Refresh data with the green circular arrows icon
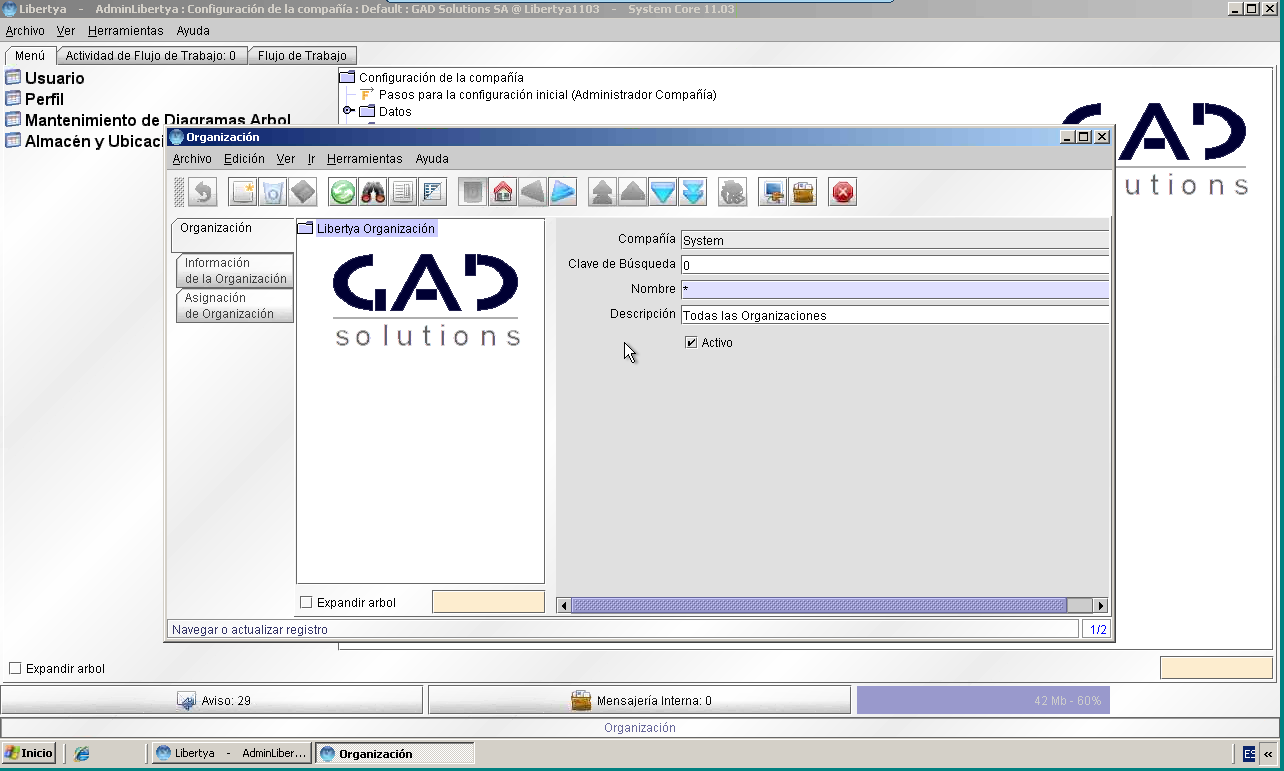 click(x=343, y=191)
